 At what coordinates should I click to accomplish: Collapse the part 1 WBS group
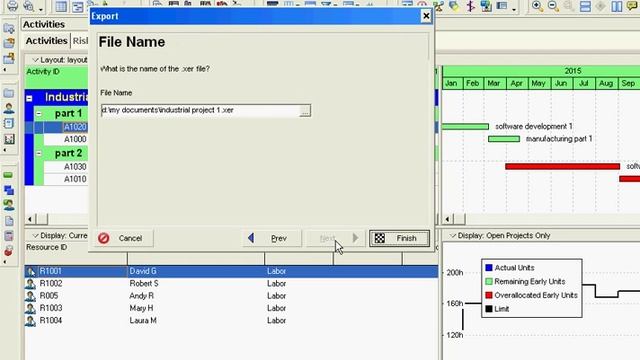39,113
